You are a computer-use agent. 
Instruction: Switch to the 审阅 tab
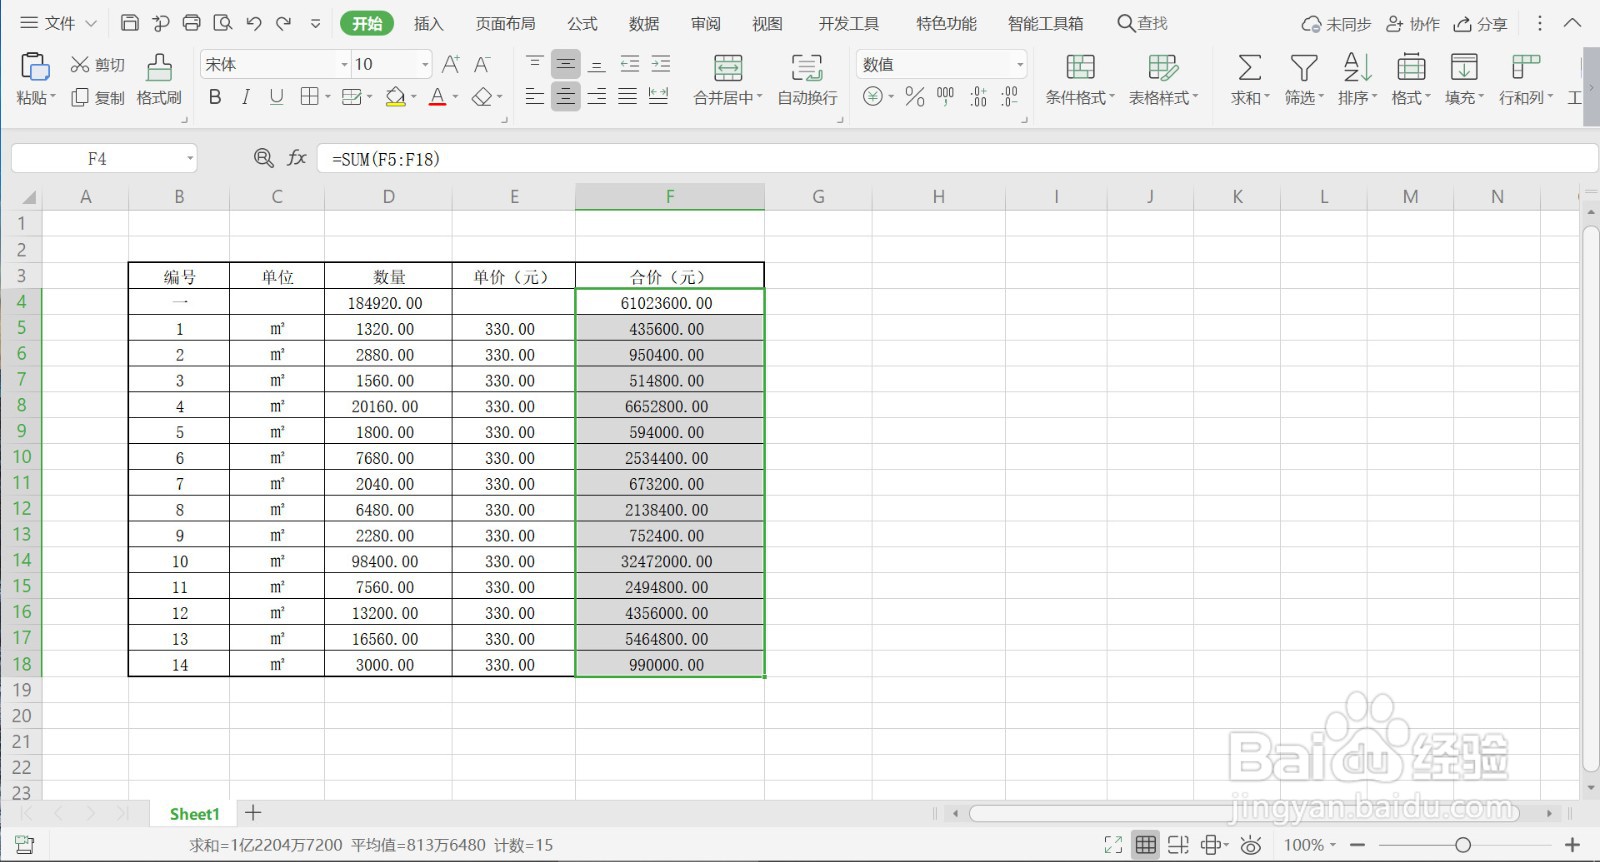point(706,23)
